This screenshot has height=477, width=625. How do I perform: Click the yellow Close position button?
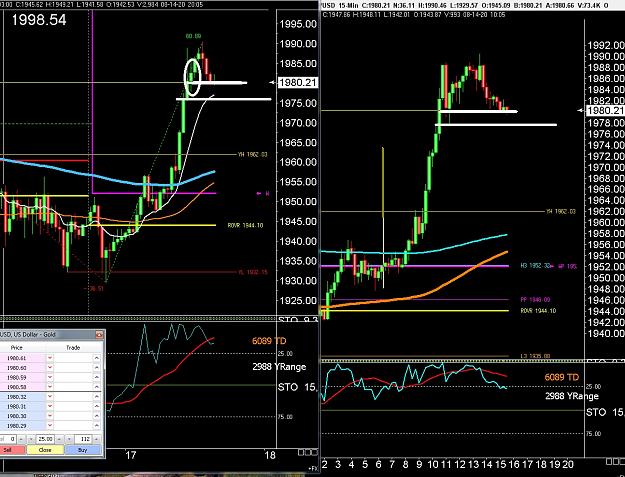tap(45, 450)
